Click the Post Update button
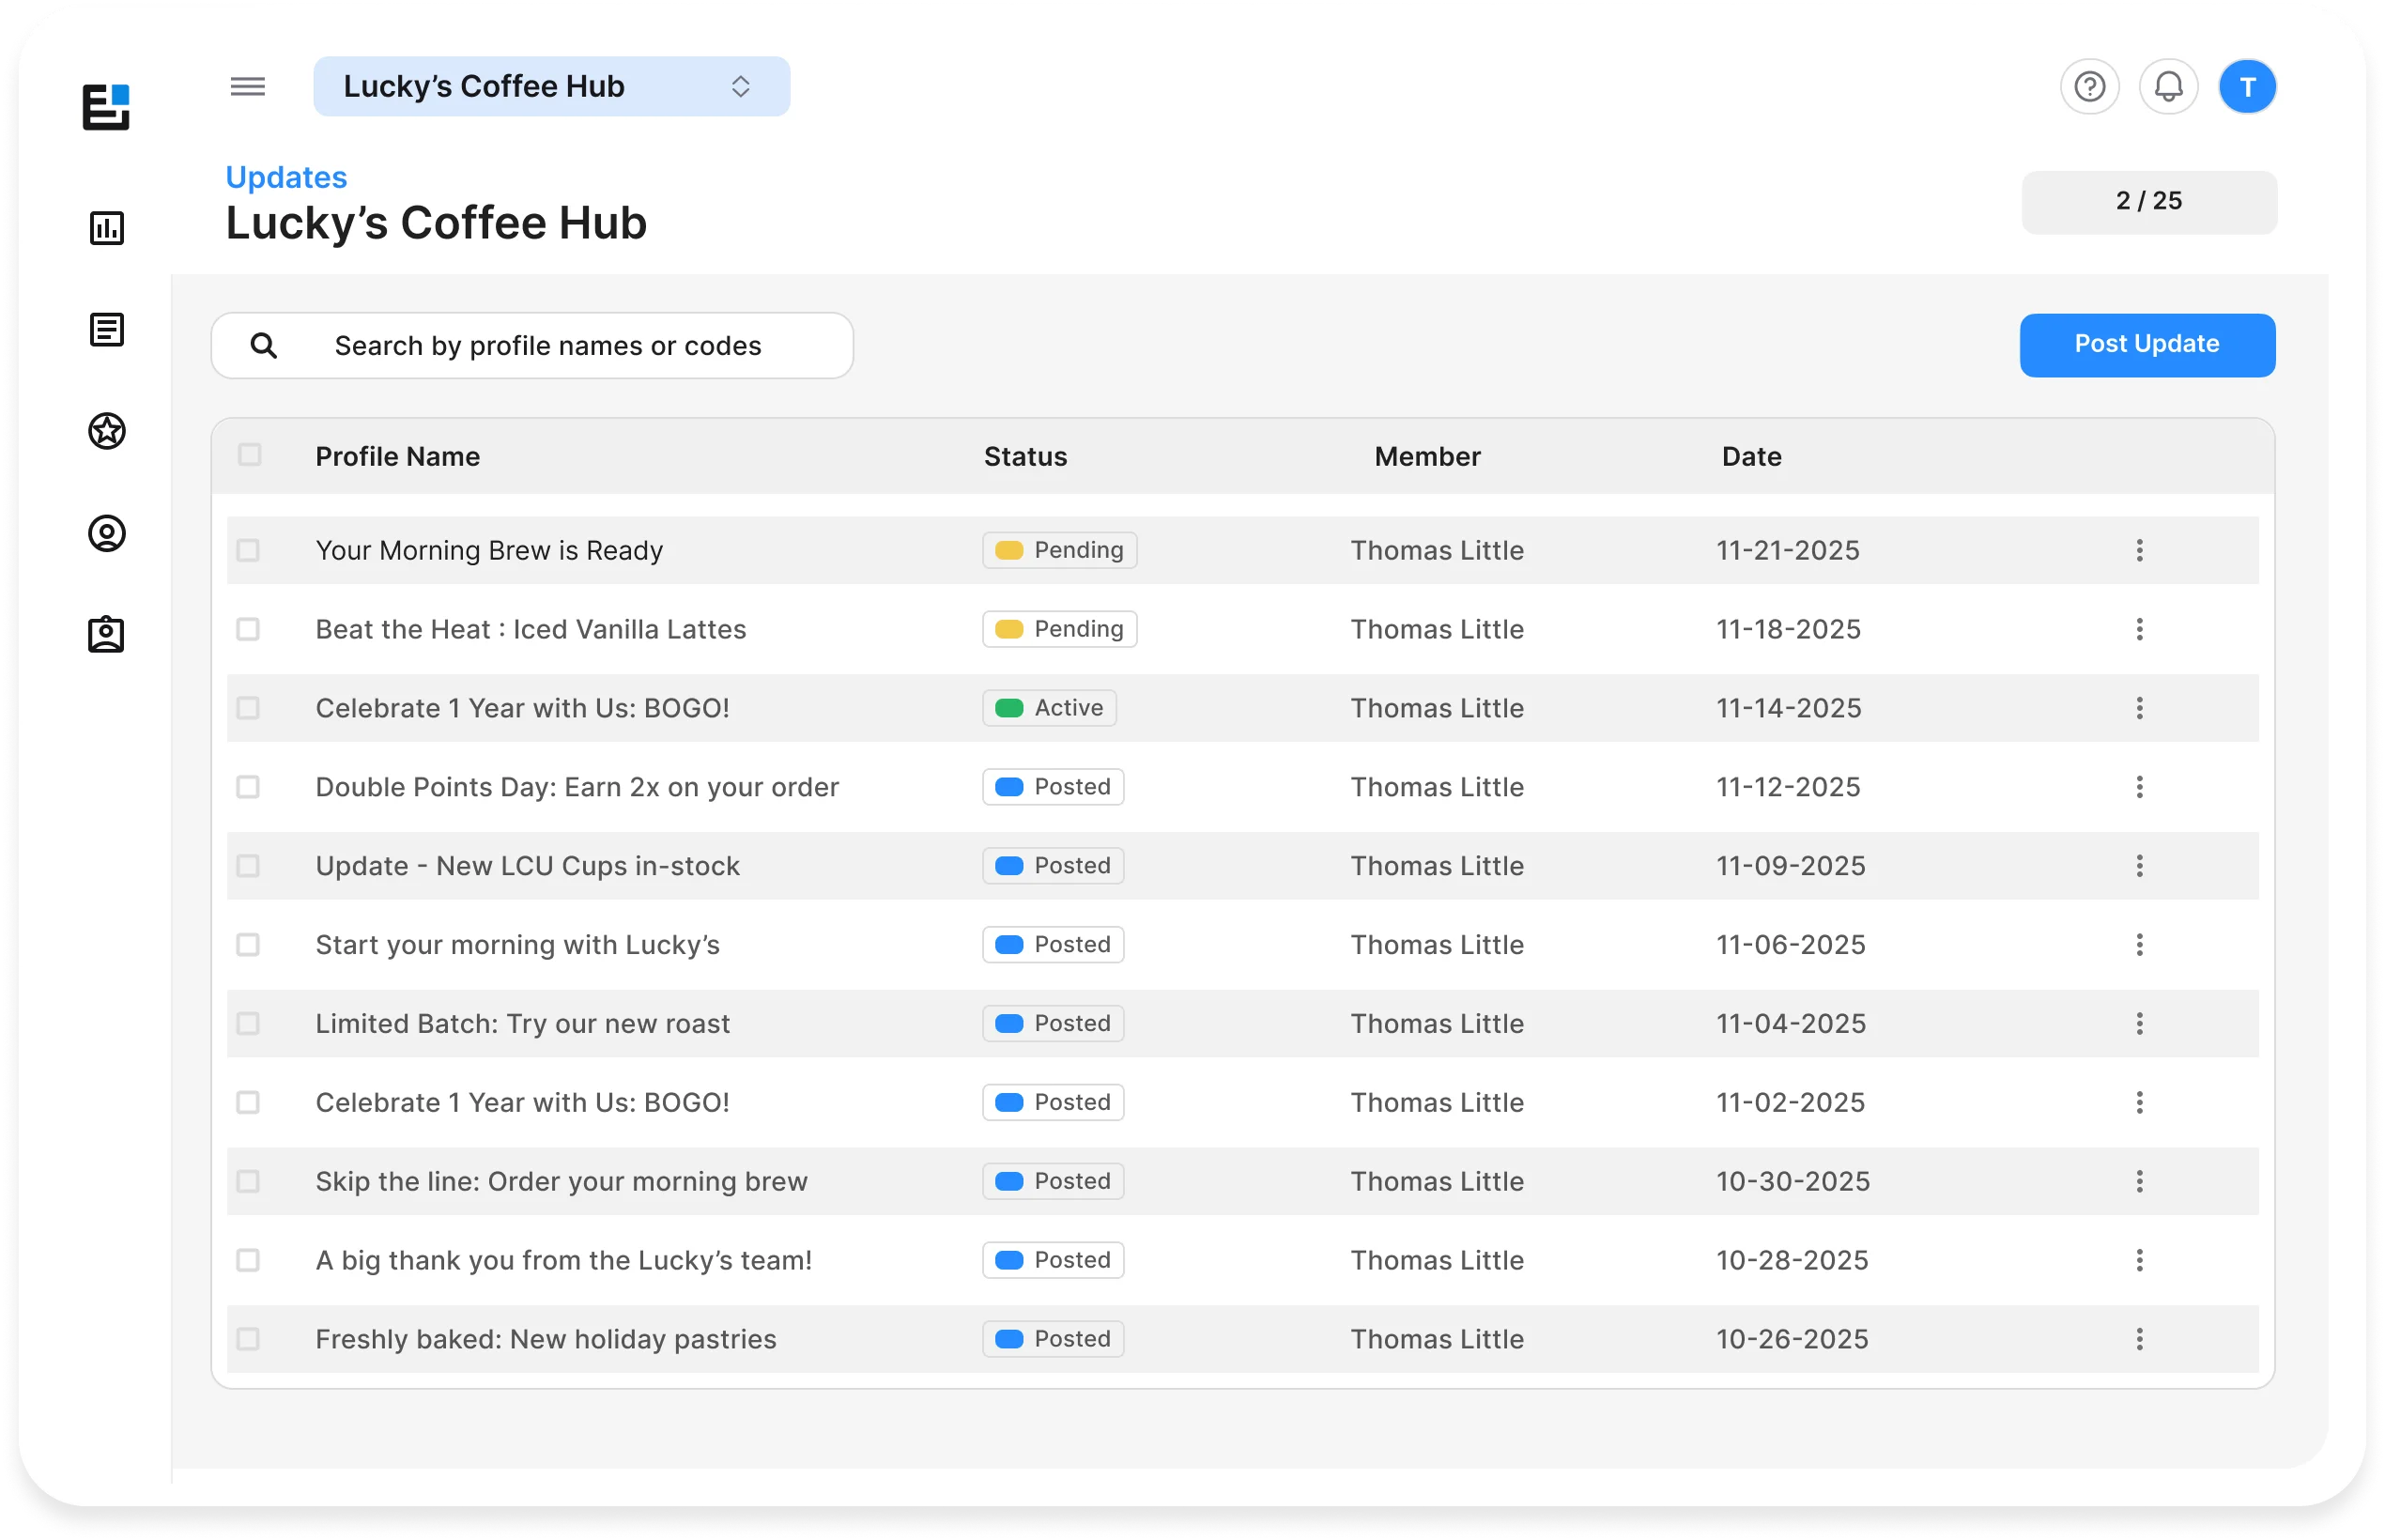The height and width of the screenshot is (1540, 2385). (x=2147, y=345)
